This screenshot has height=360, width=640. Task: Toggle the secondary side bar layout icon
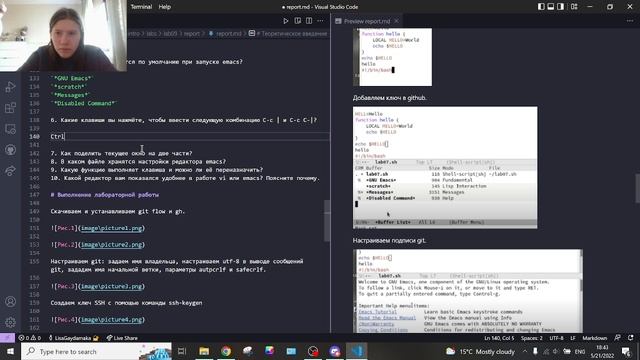pos(560,7)
